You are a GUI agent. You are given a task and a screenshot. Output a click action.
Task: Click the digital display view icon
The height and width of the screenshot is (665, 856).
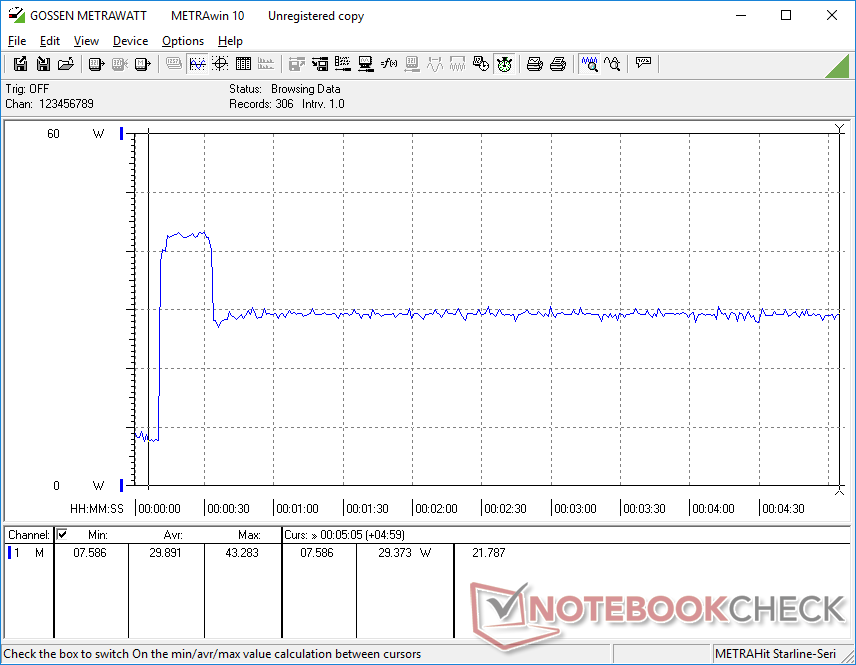pyautogui.click(x=174, y=64)
